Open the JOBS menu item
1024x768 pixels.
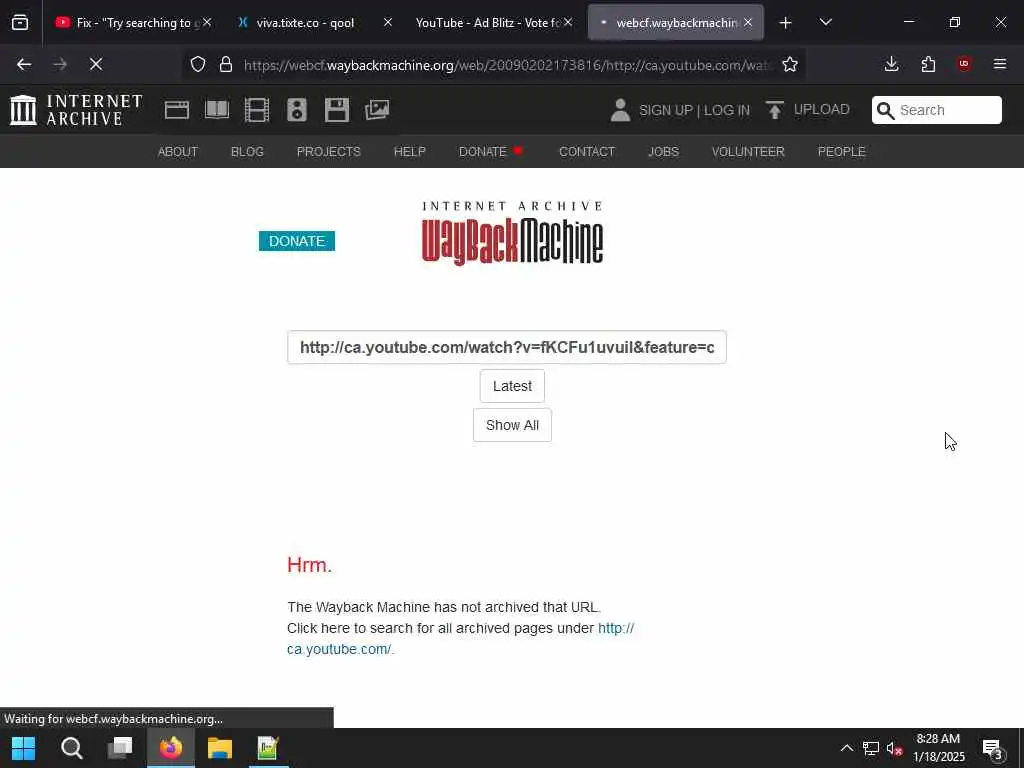click(663, 152)
